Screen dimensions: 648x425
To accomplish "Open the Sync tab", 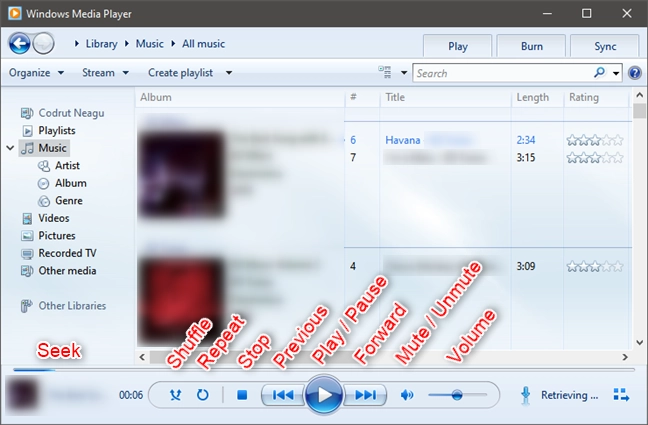I will 605,46.
